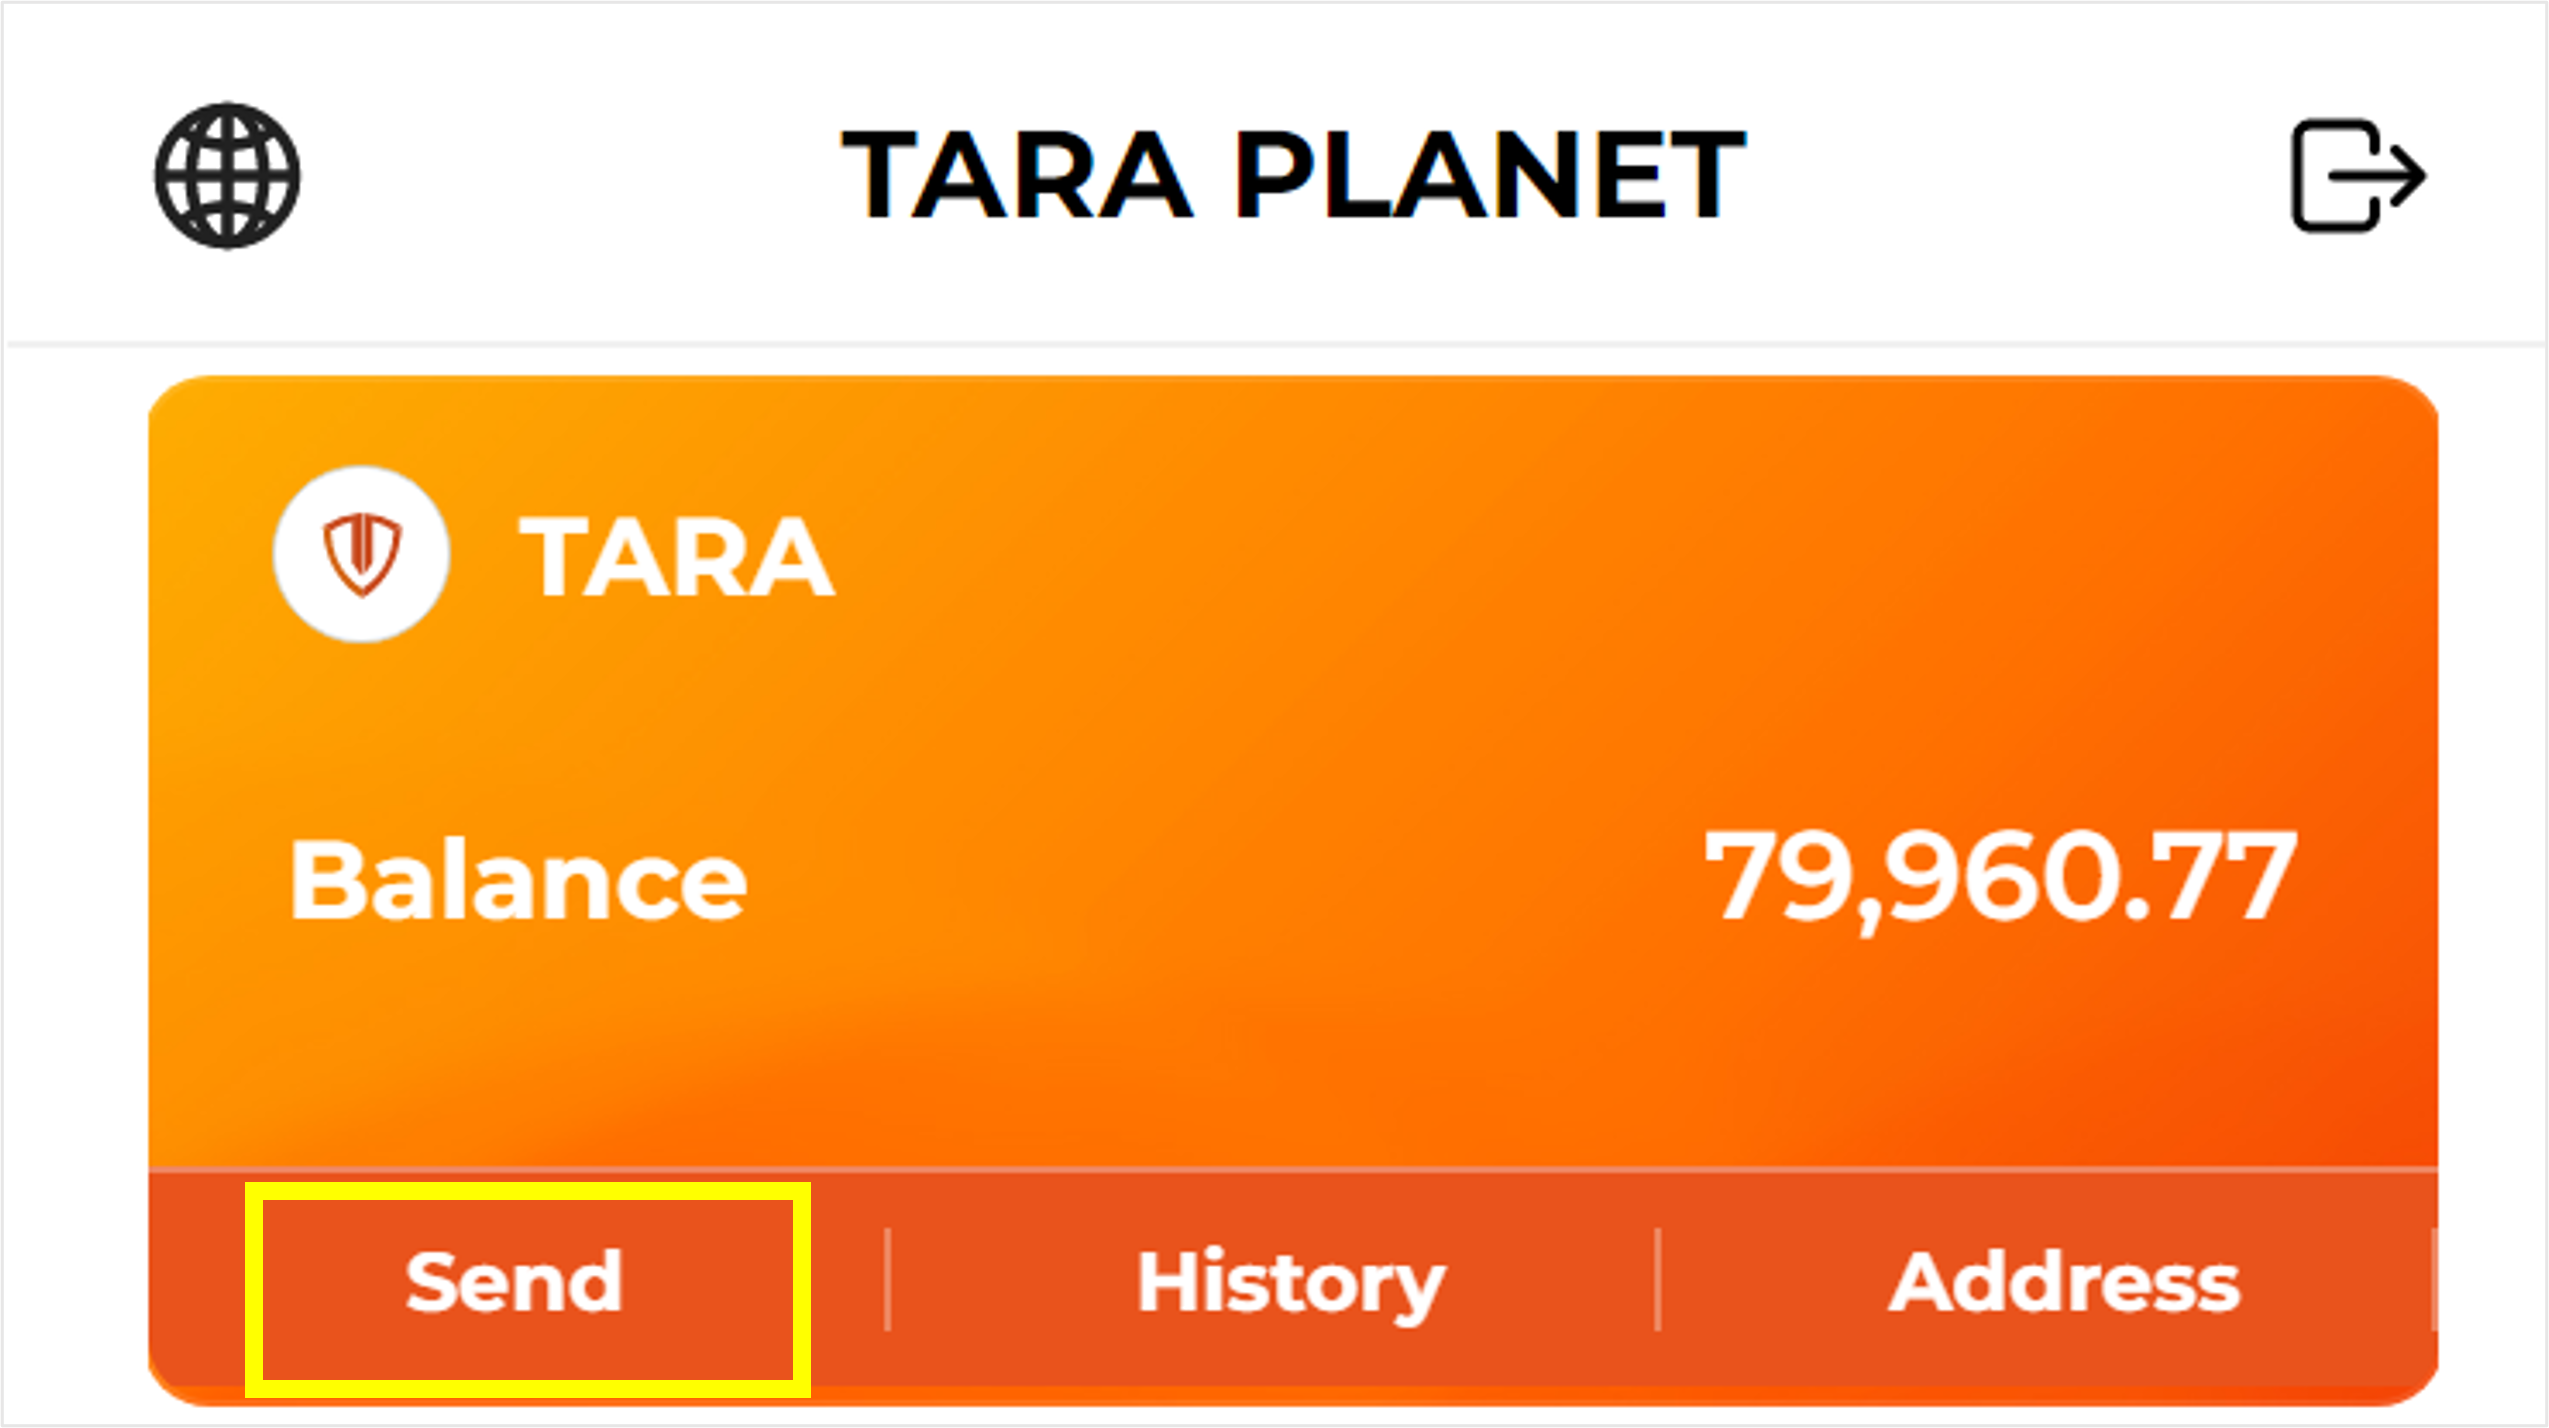Click the horizontal line under the header

(x=1275, y=344)
